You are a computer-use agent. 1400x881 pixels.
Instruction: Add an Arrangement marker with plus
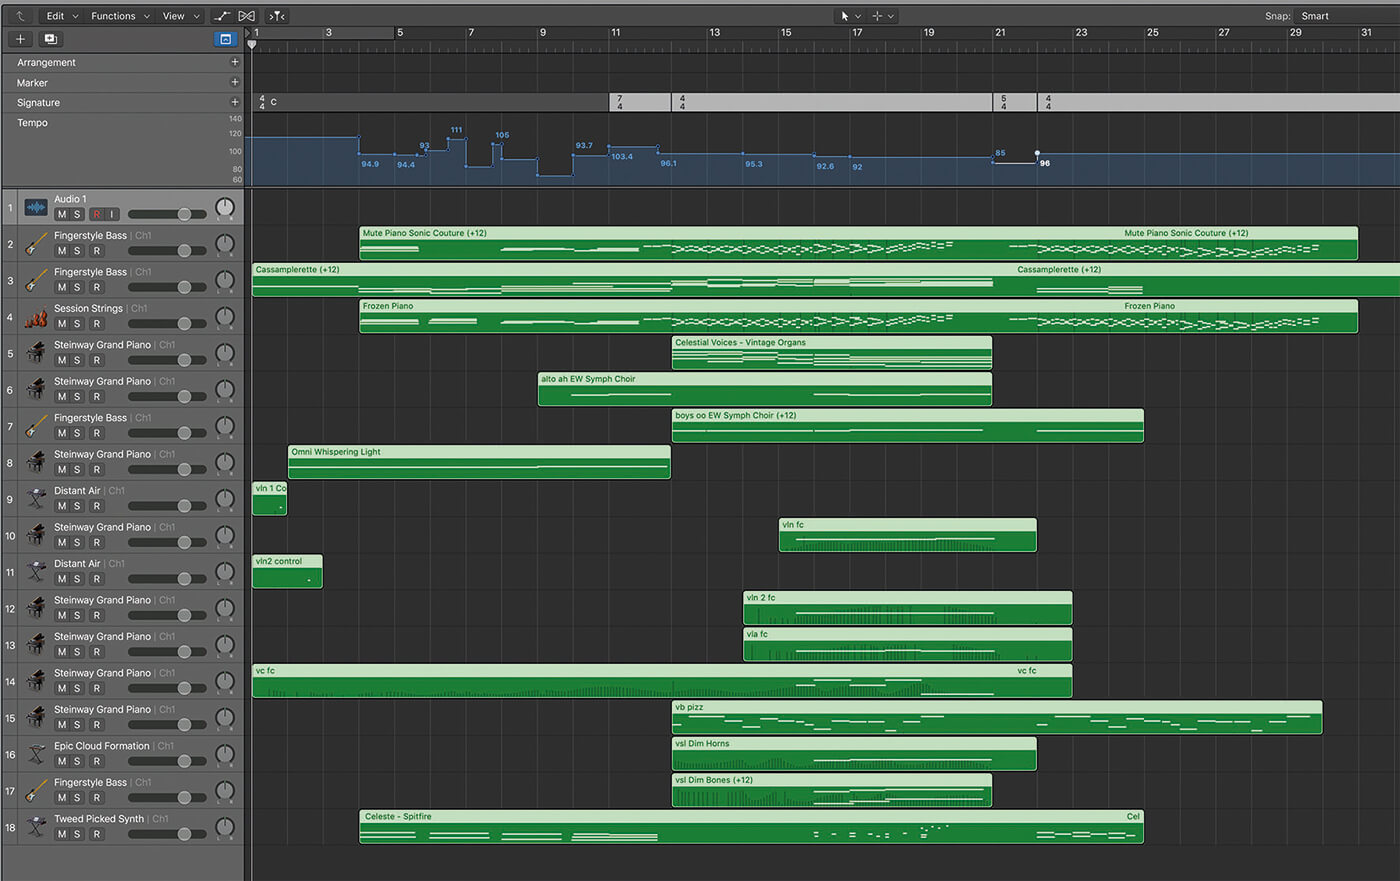(x=235, y=62)
